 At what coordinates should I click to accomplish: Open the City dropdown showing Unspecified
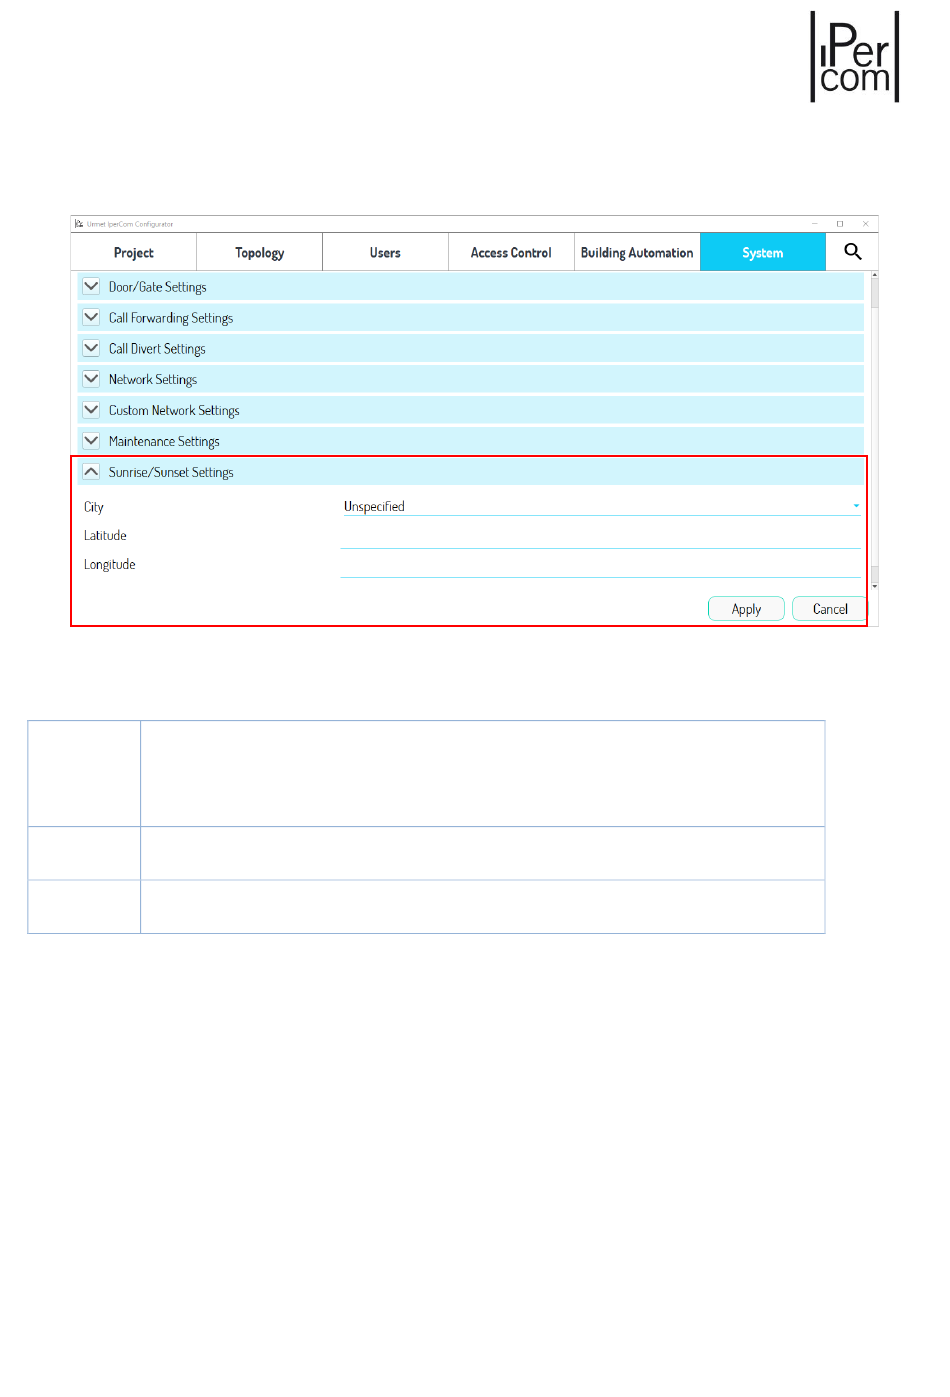(601, 507)
